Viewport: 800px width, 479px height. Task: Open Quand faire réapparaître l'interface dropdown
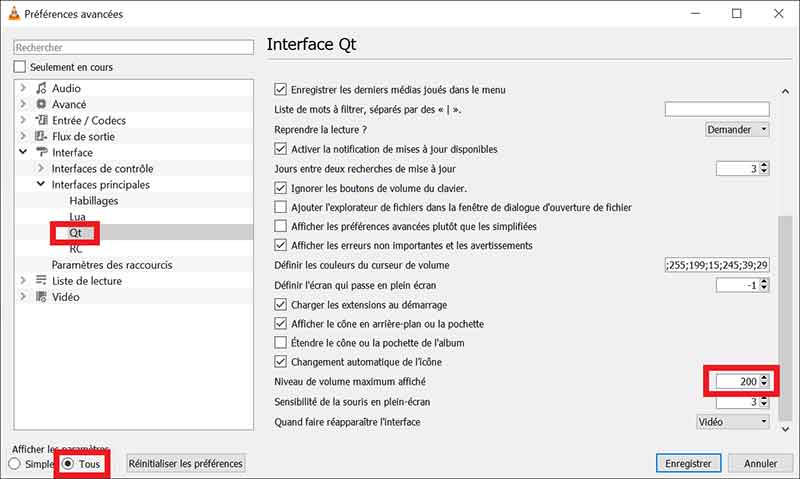[x=733, y=422]
